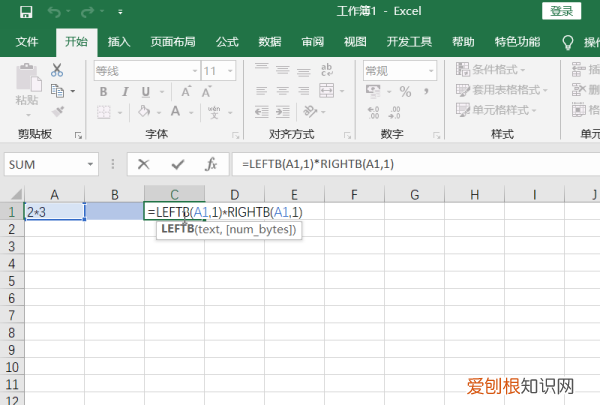Click the Center align icon
Image resolution: width=600 pixels, height=405 pixels.
[x=283, y=91]
